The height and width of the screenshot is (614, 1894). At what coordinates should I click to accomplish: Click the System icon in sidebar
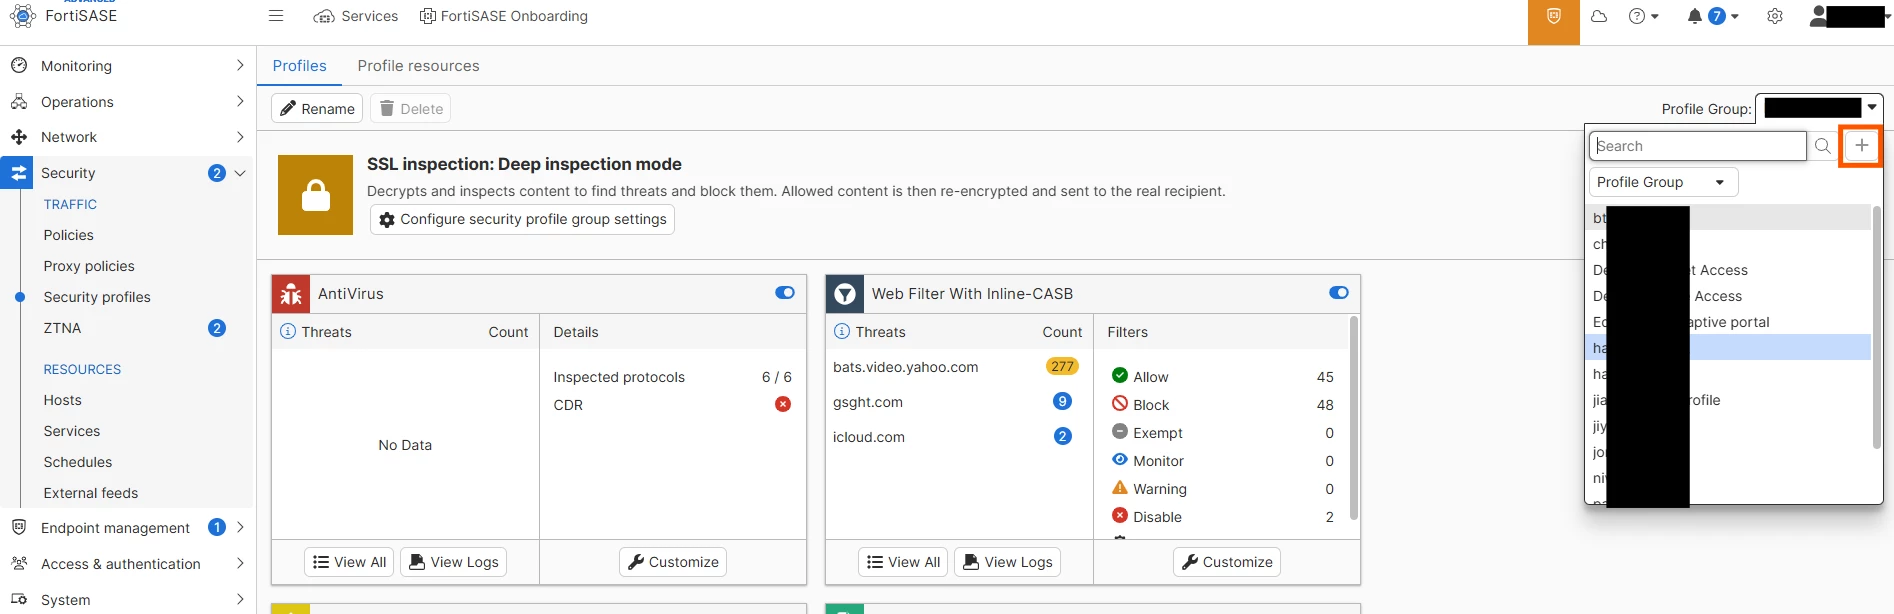point(19,599)
